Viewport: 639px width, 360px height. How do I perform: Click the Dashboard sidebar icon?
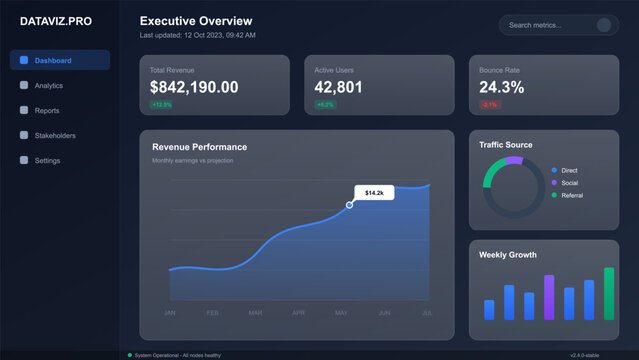(24, 60)
